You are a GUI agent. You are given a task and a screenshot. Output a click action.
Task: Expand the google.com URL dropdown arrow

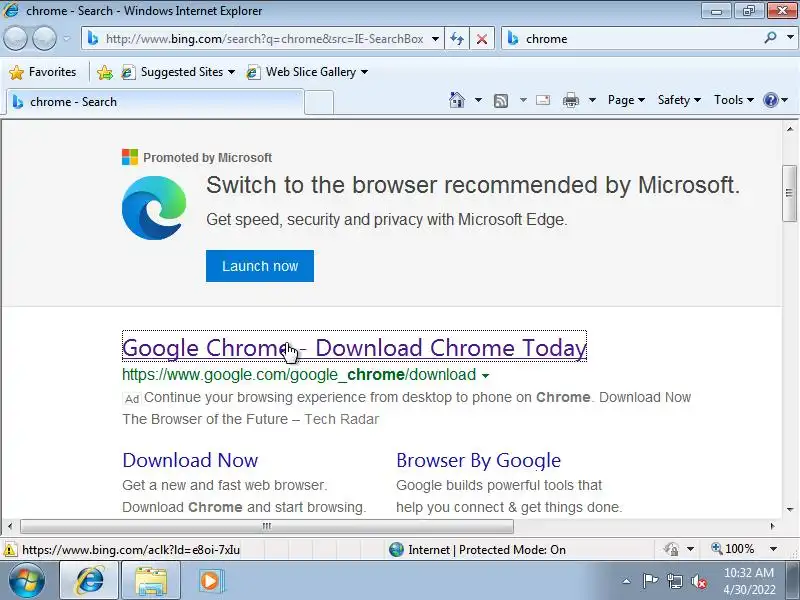[485, 376]
